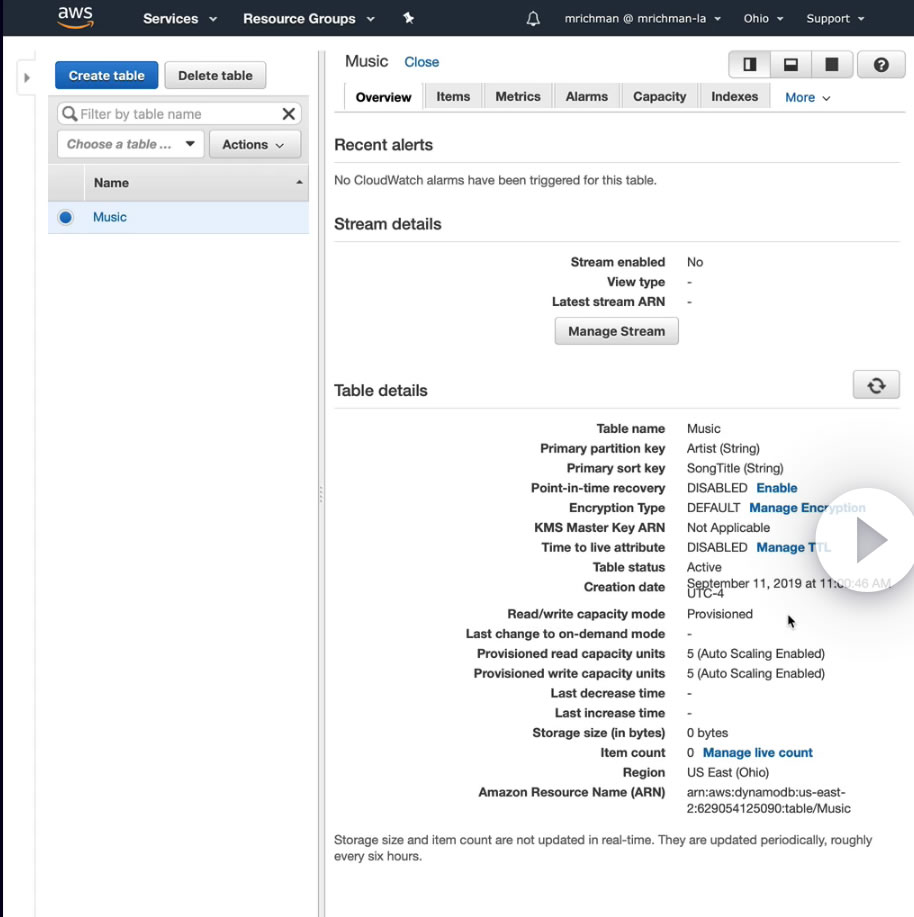The height and width of the screenshot is (917, 914).
Task: Click the magnifier icon in filter box
Action: pos(70,113)
